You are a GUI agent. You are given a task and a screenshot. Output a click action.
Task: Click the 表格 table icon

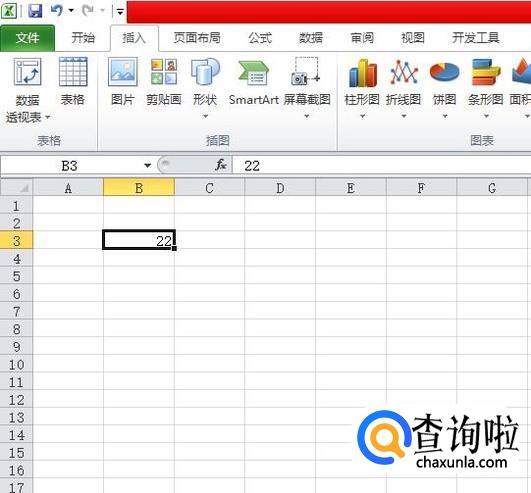click(73, 72)
